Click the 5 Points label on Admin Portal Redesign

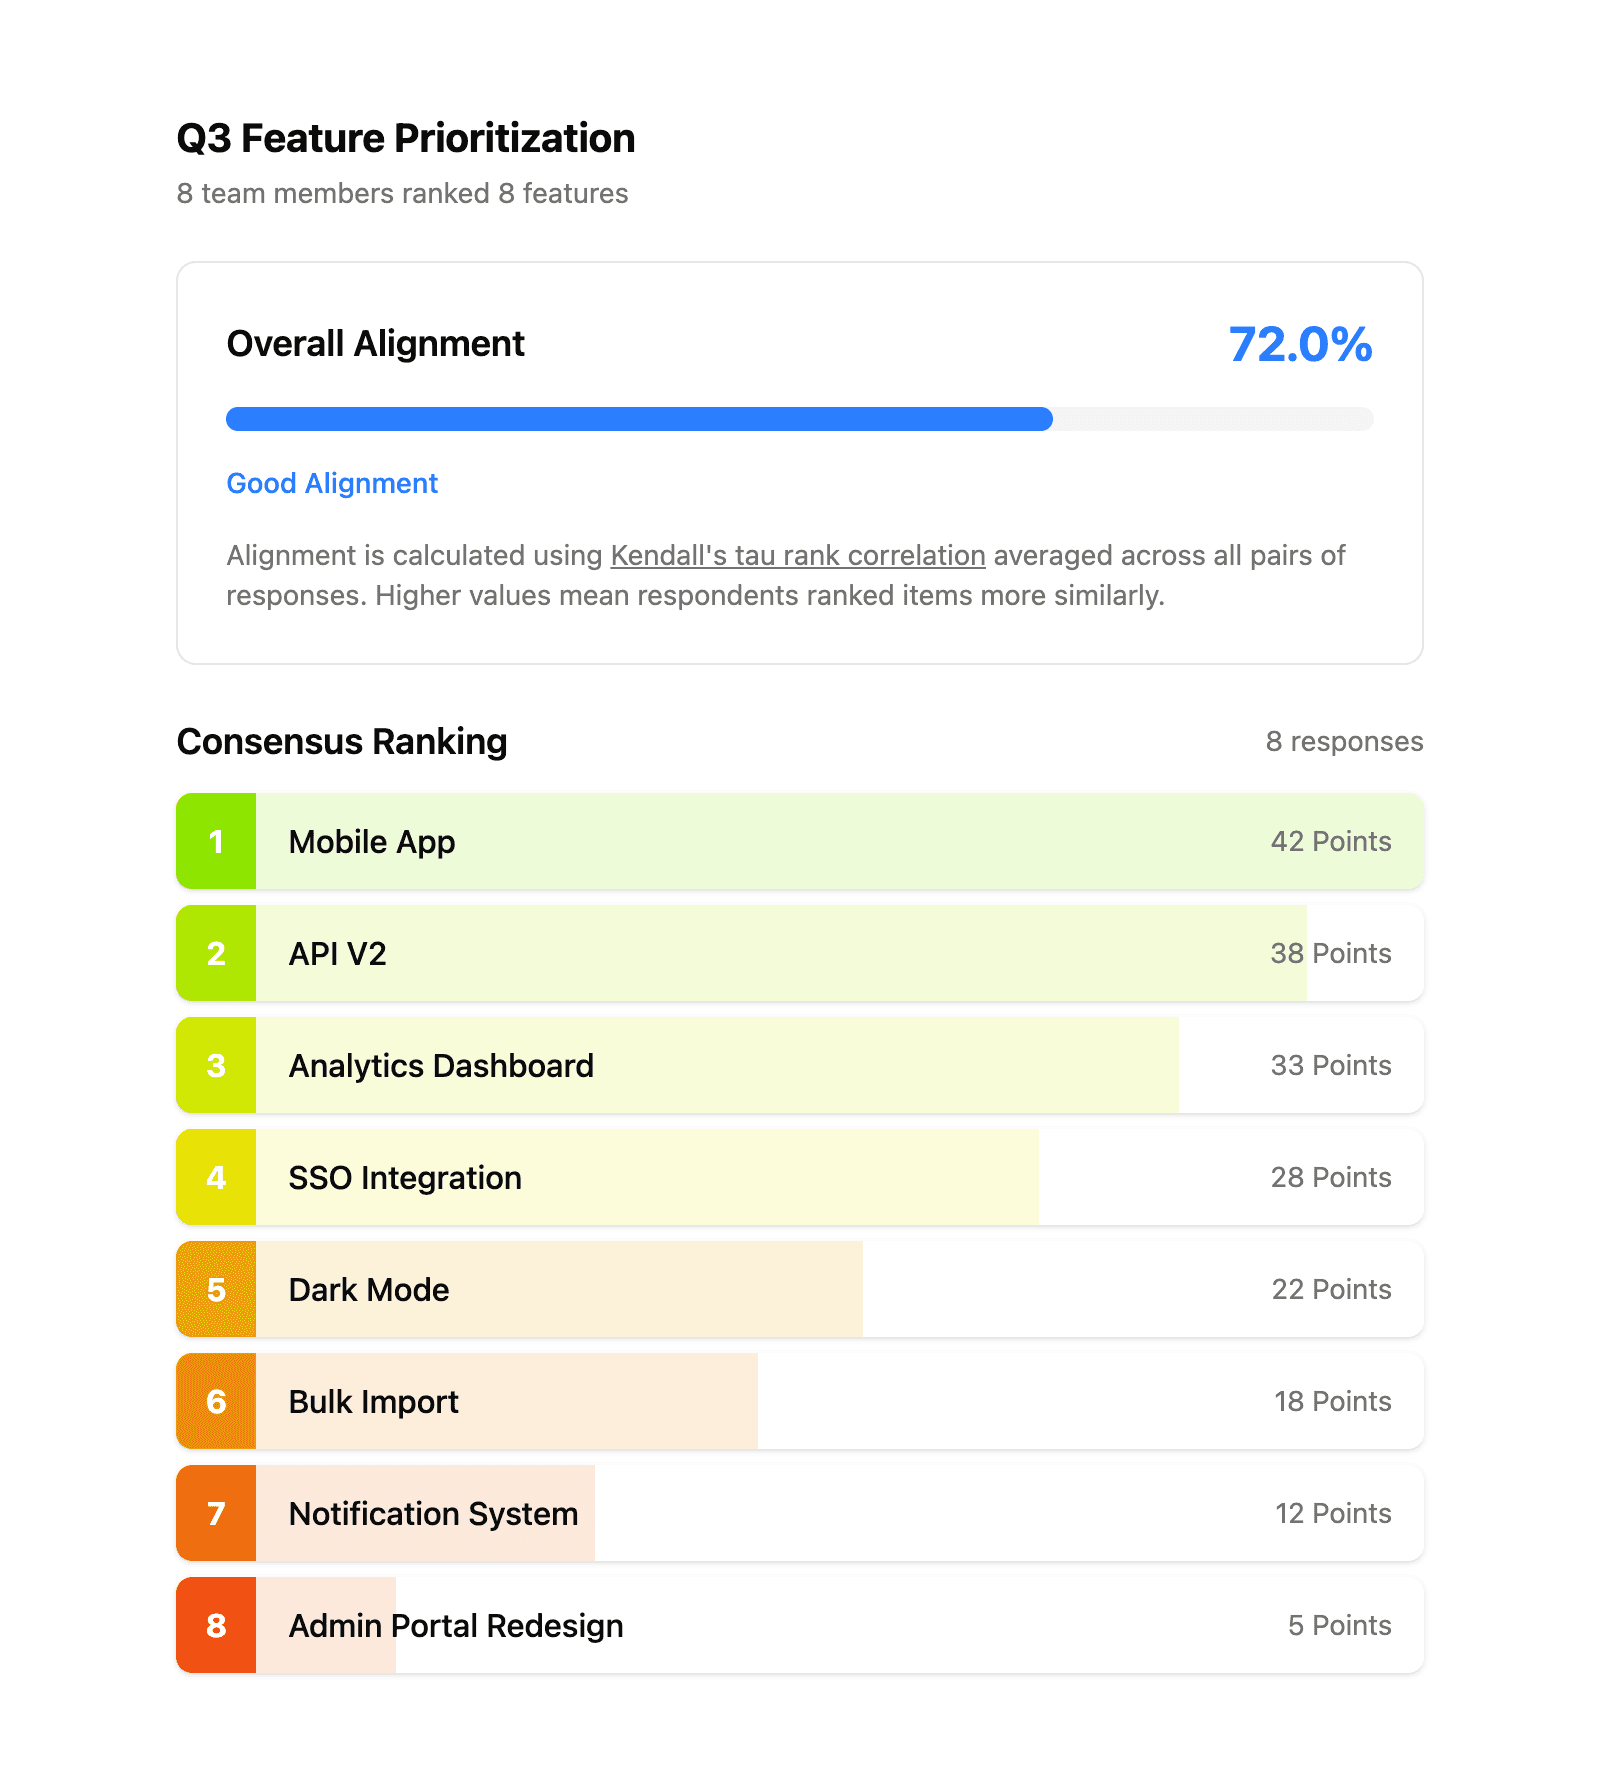coord(1340,1625)
